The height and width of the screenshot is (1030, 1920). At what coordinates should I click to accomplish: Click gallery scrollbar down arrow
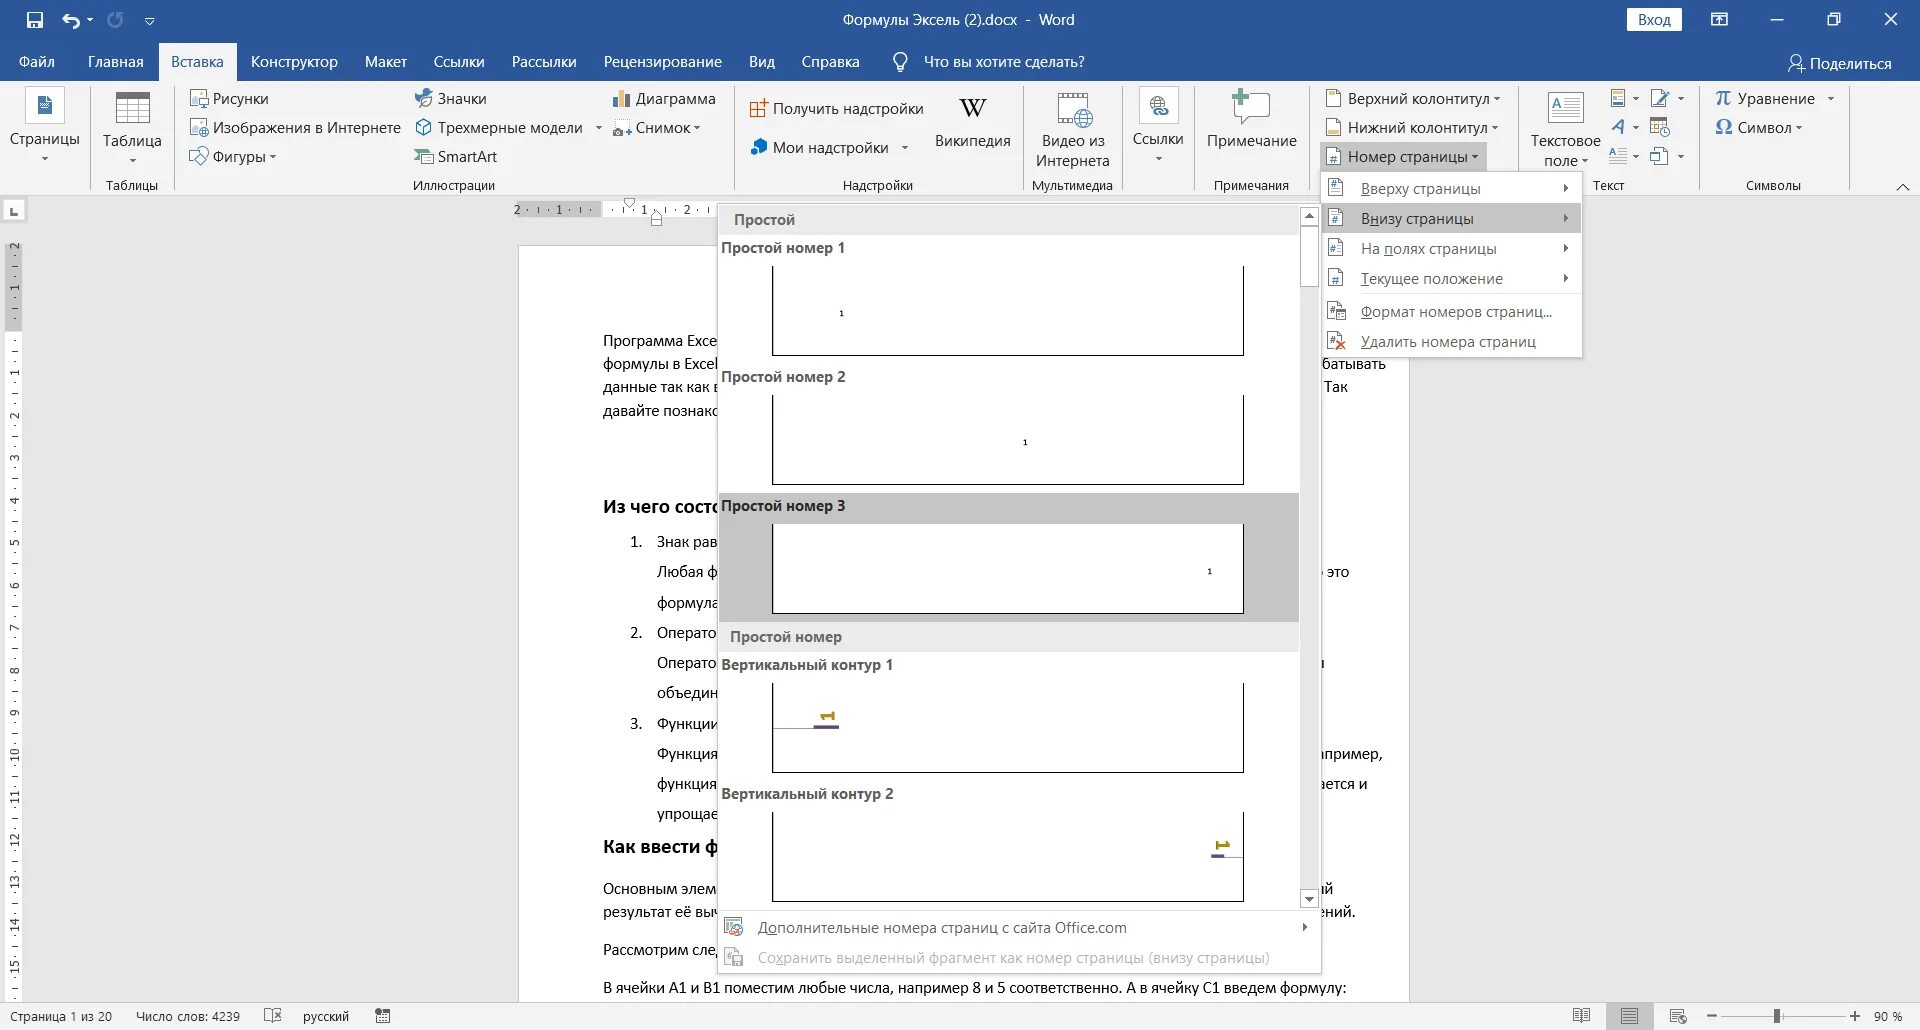(x=1309, y=898)
